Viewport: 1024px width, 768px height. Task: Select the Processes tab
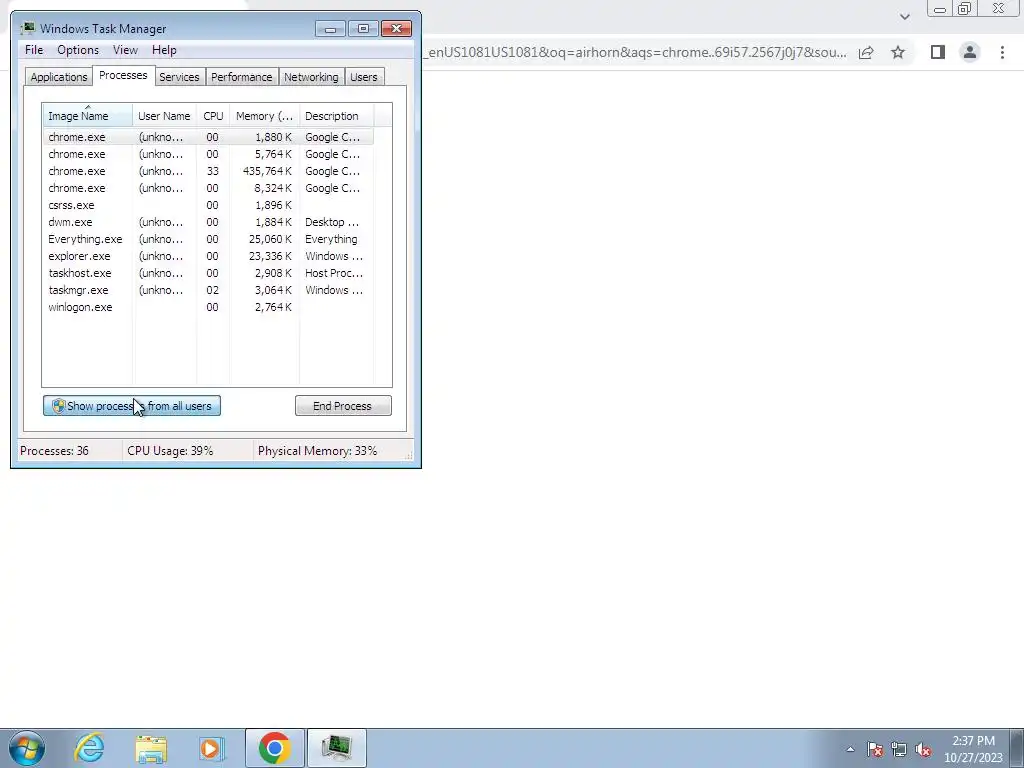click(123, 75)
